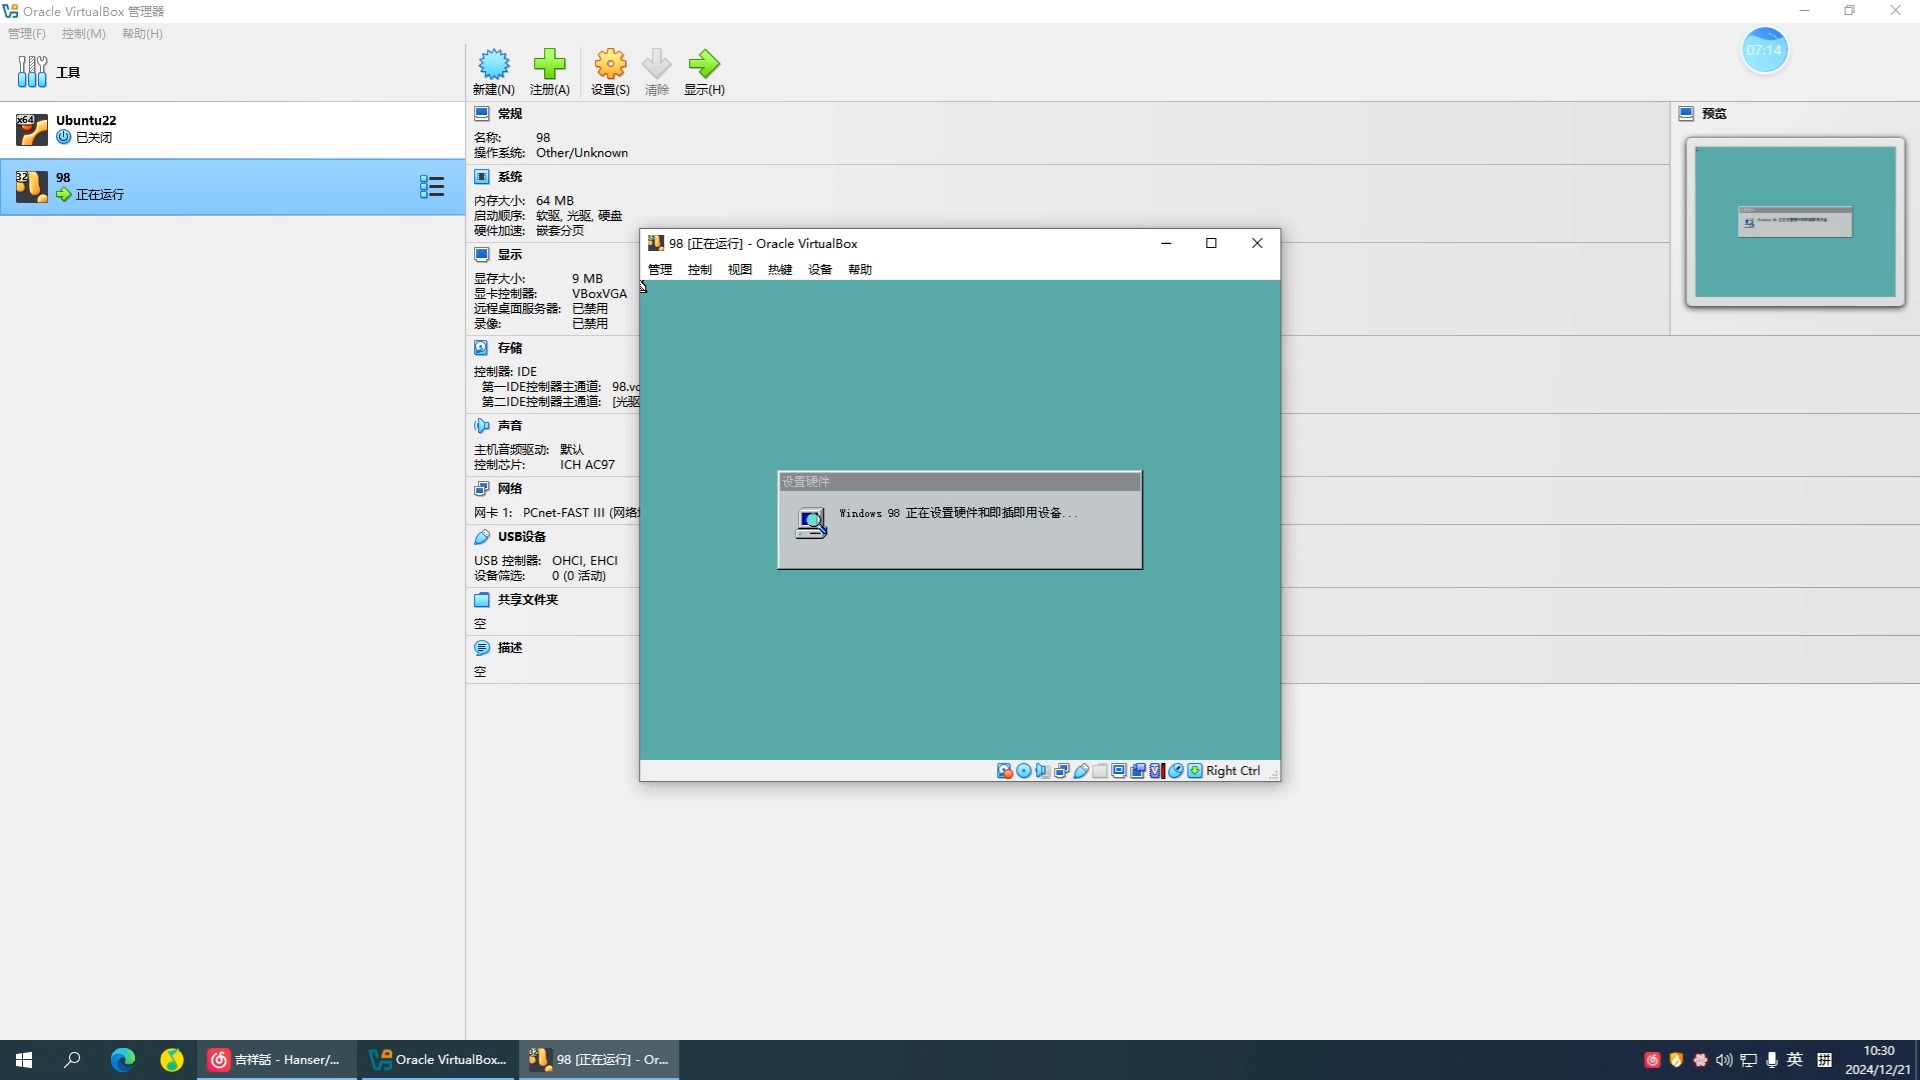Open the 视图 menu in the 98 VM window

pyautogui.click(x=740, y=270)
